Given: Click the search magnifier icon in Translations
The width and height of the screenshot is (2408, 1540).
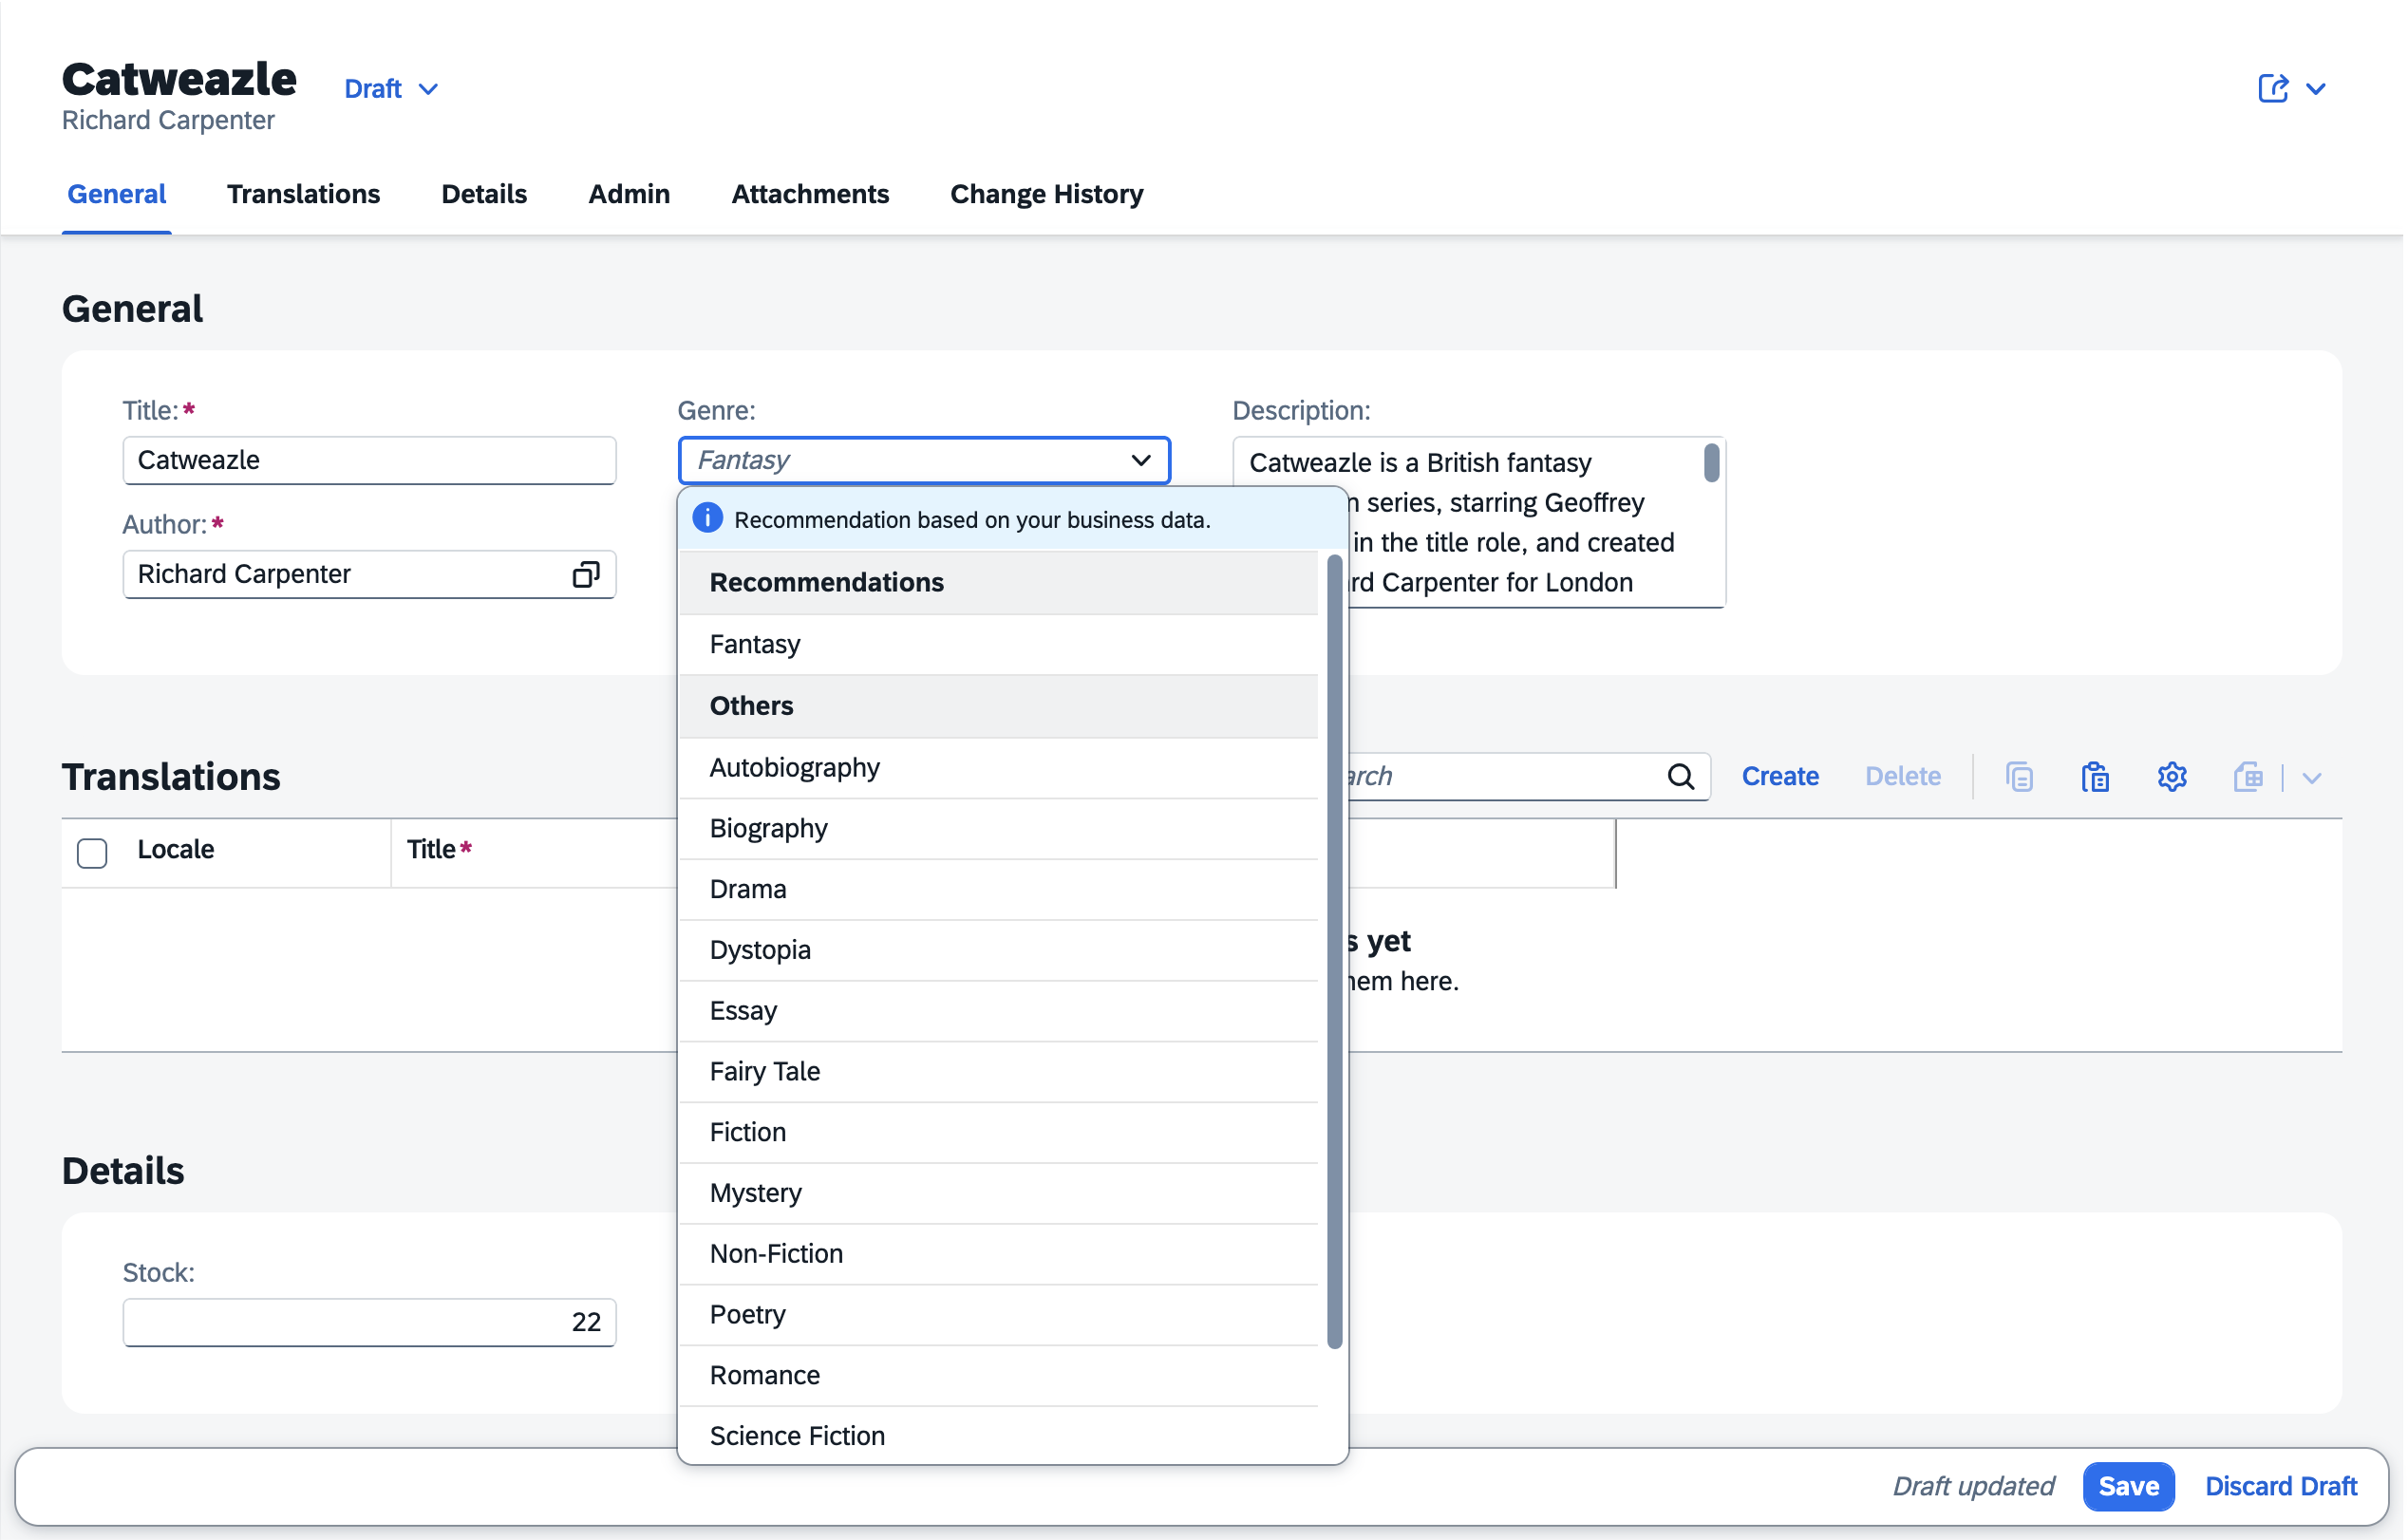Looking at the screenshot, I should (x=1683, y=778).
